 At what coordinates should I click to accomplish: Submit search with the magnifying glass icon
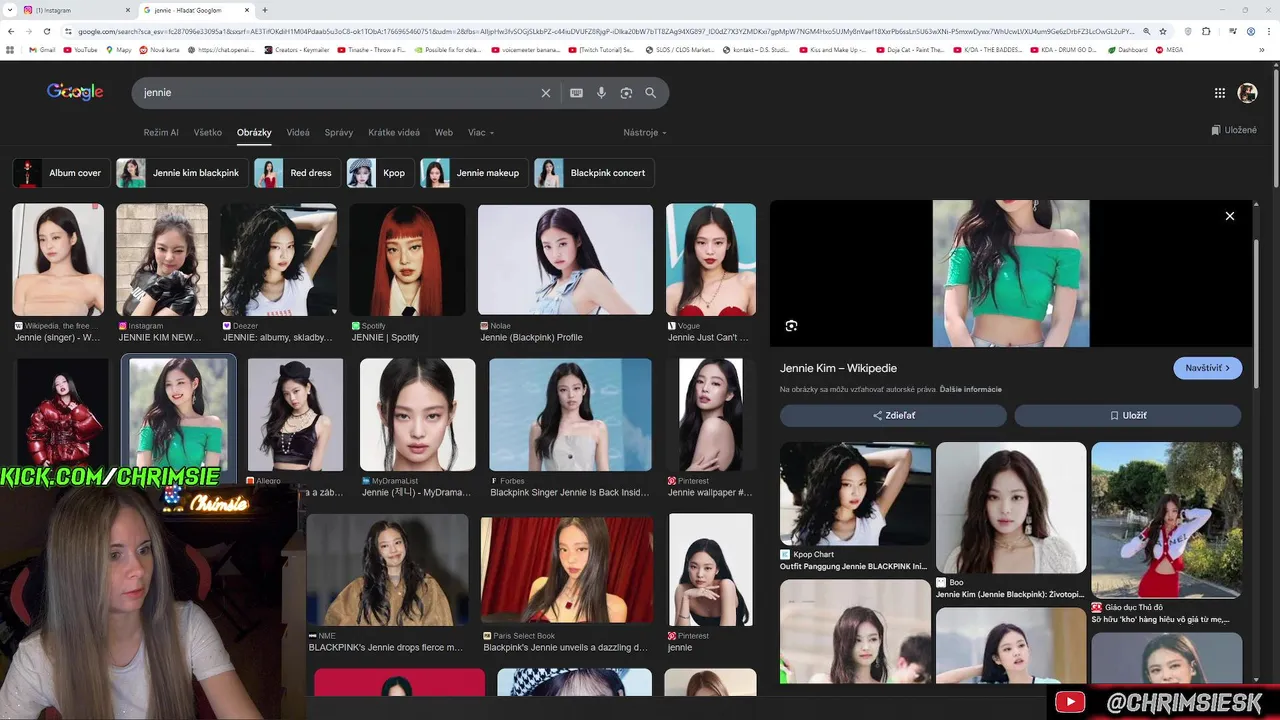pos(651,93)
